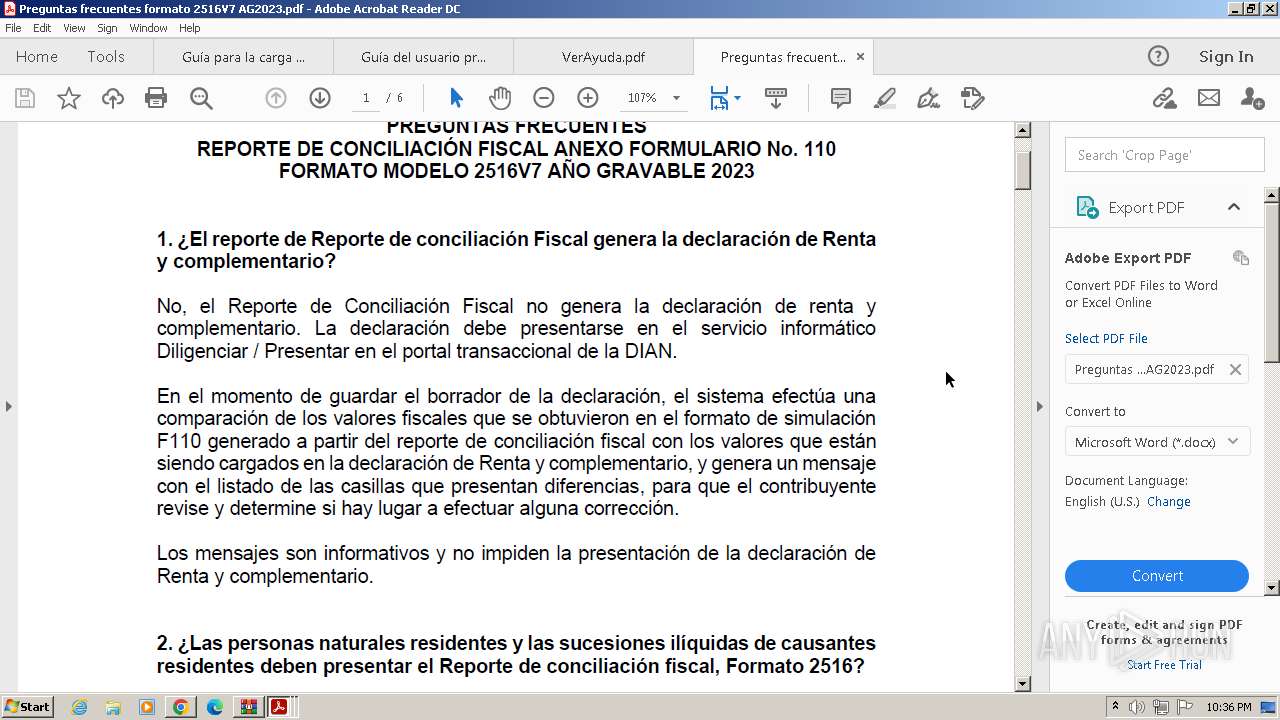Viewport: 1280px width, 720px height.
Task: Open Microsoft Edge from the taskbar
Action: (x=214, y=707)
